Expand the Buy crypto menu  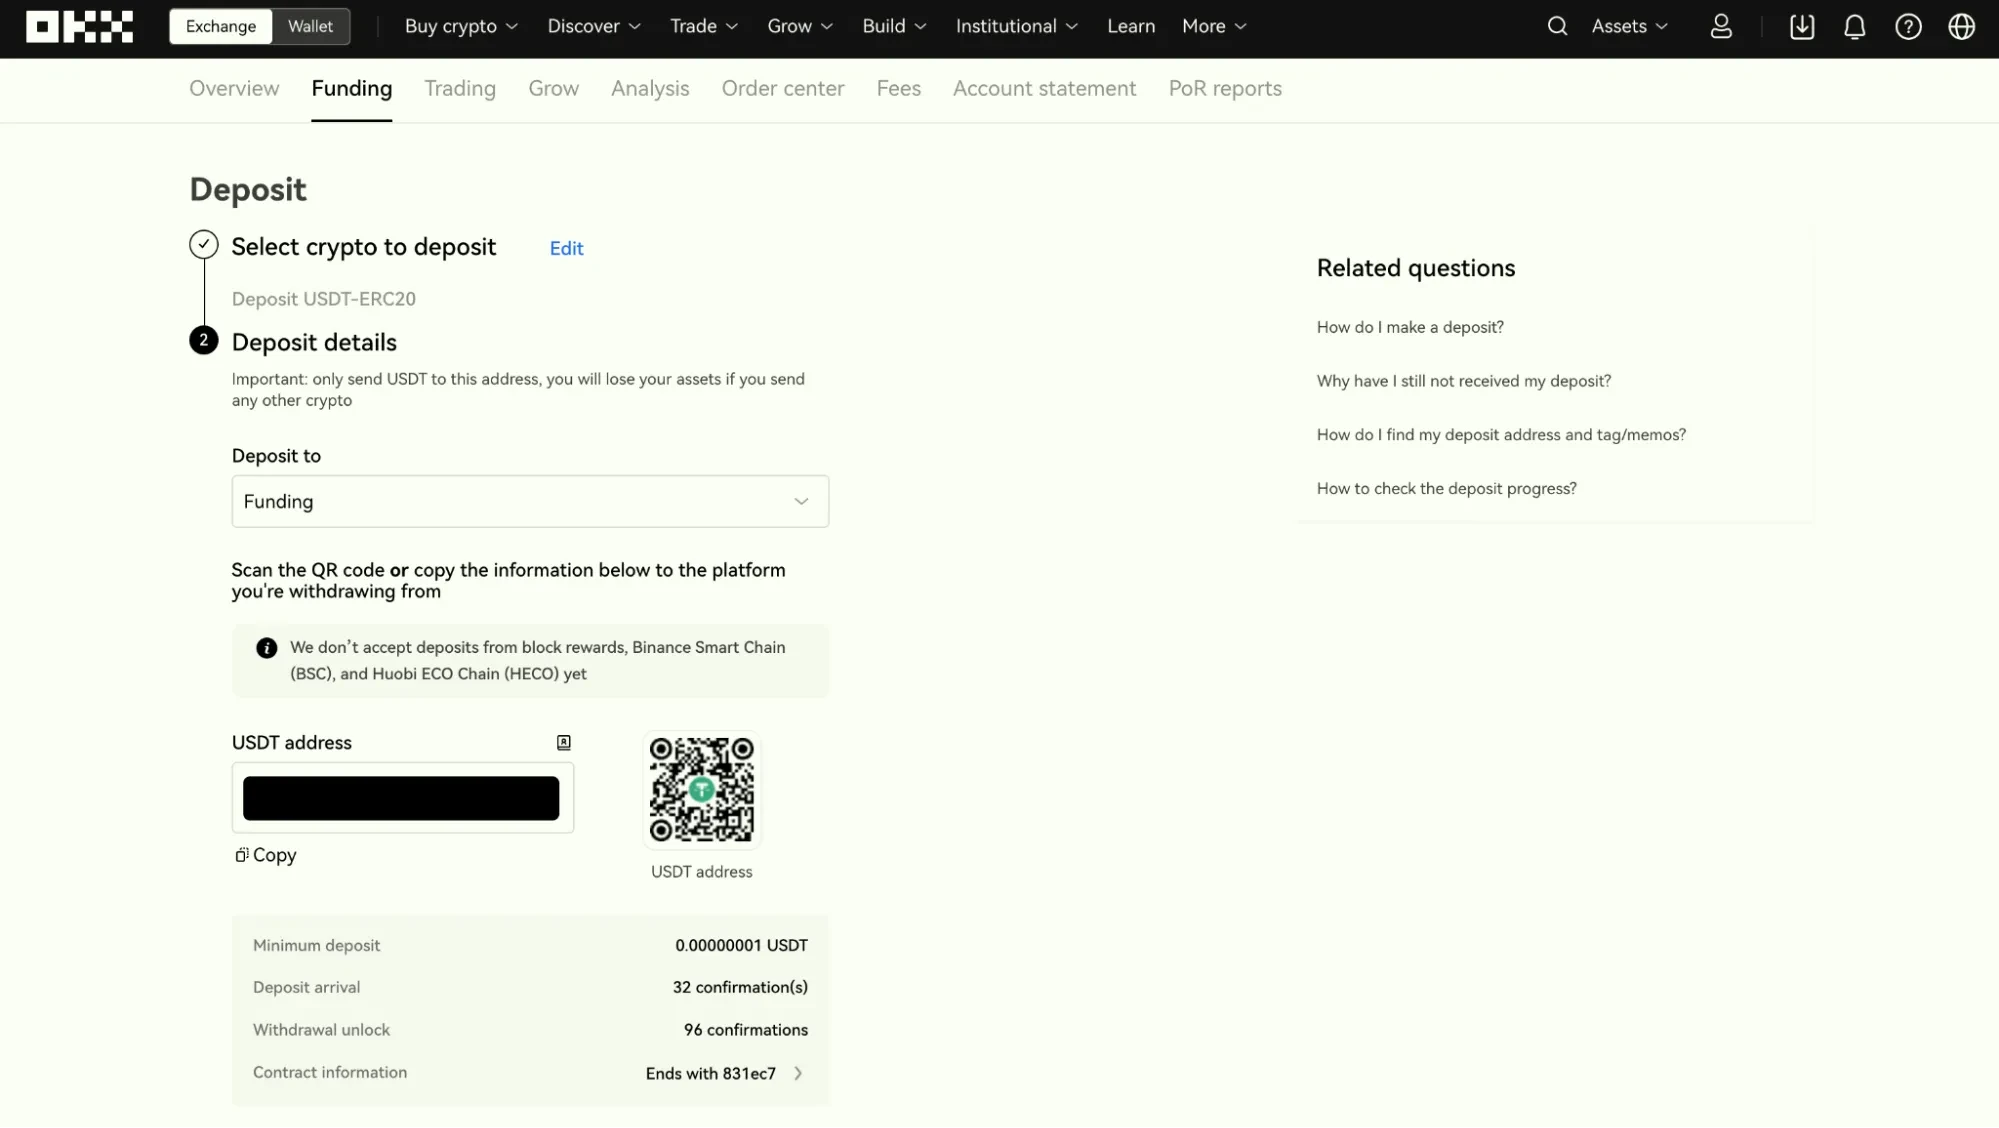pos(461,27)
